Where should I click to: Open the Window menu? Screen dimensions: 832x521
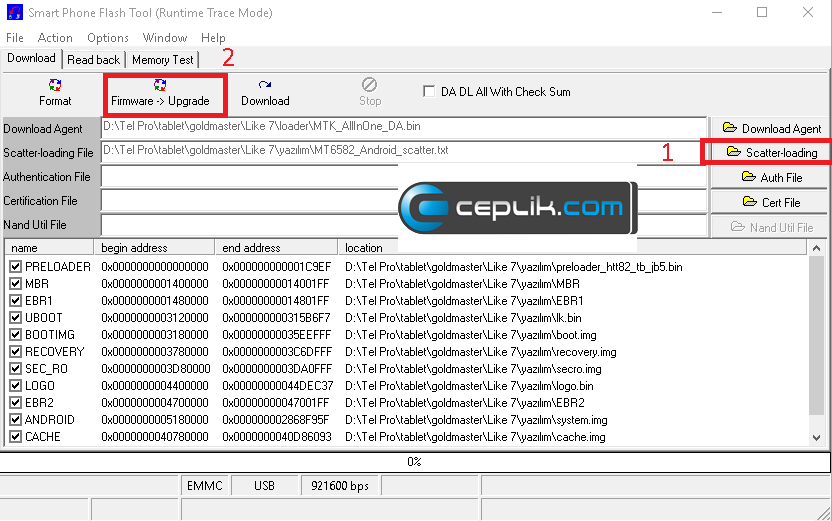click(165, 38)
